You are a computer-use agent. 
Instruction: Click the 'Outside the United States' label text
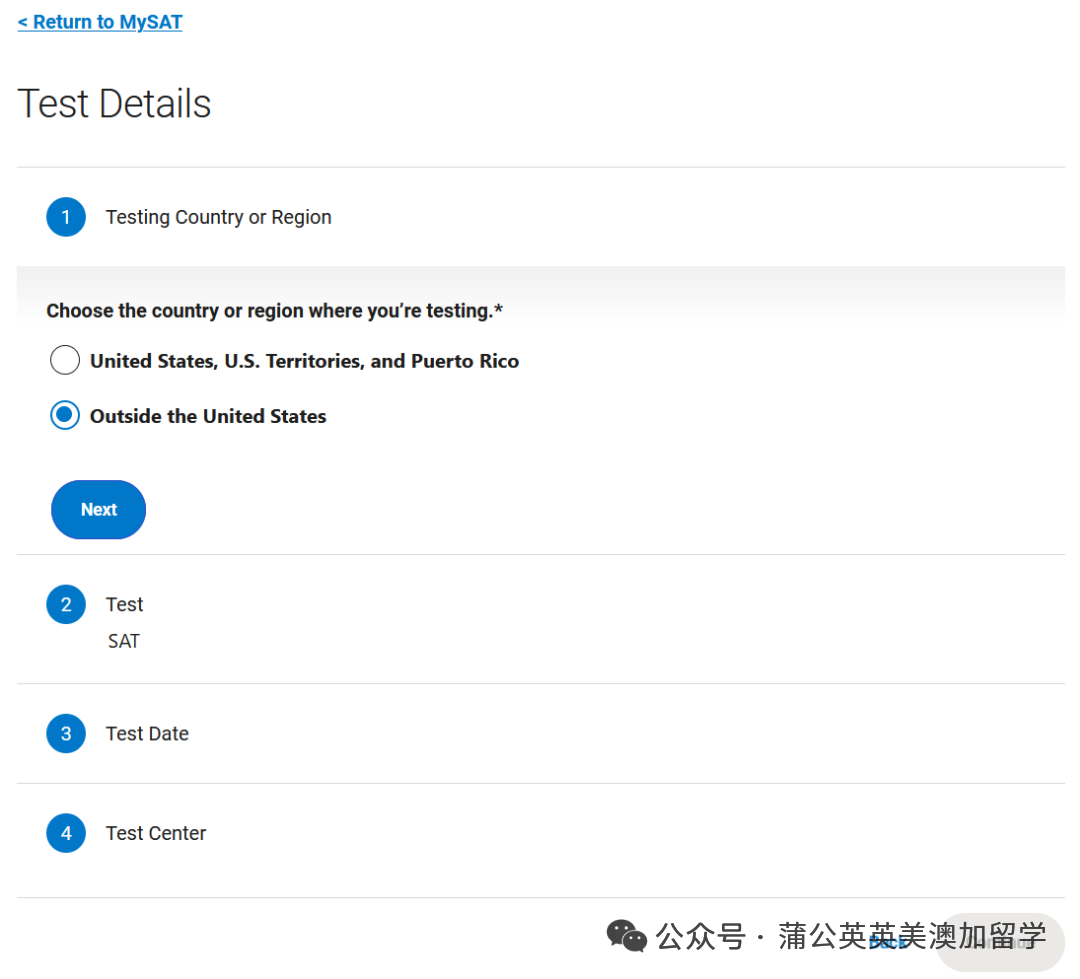208,416
